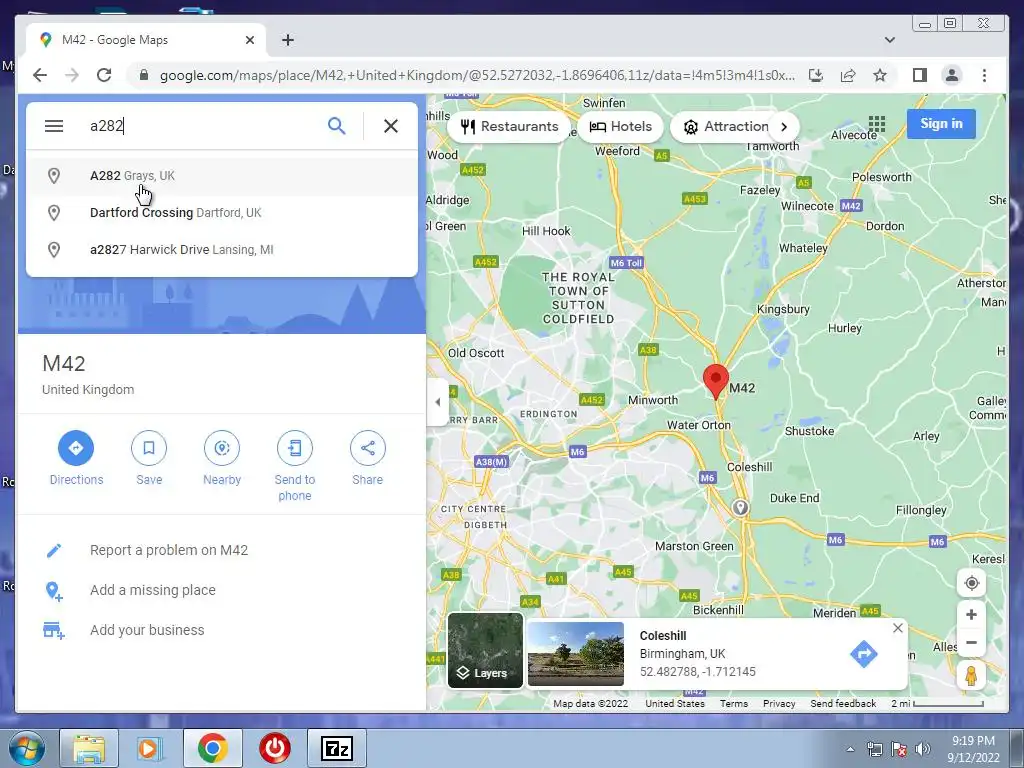The image size is (1024, 768).
Task: Open the Windows Start menu
Action: tap(26, 748)
